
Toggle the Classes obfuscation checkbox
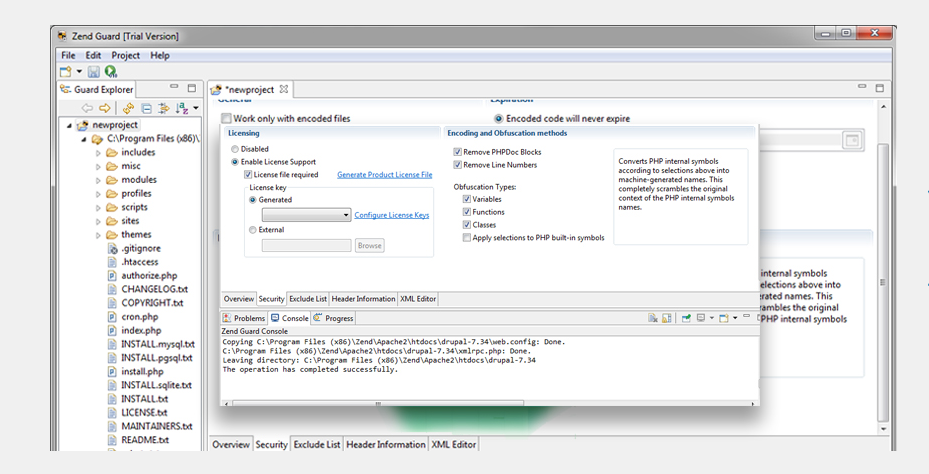[467, 225]
